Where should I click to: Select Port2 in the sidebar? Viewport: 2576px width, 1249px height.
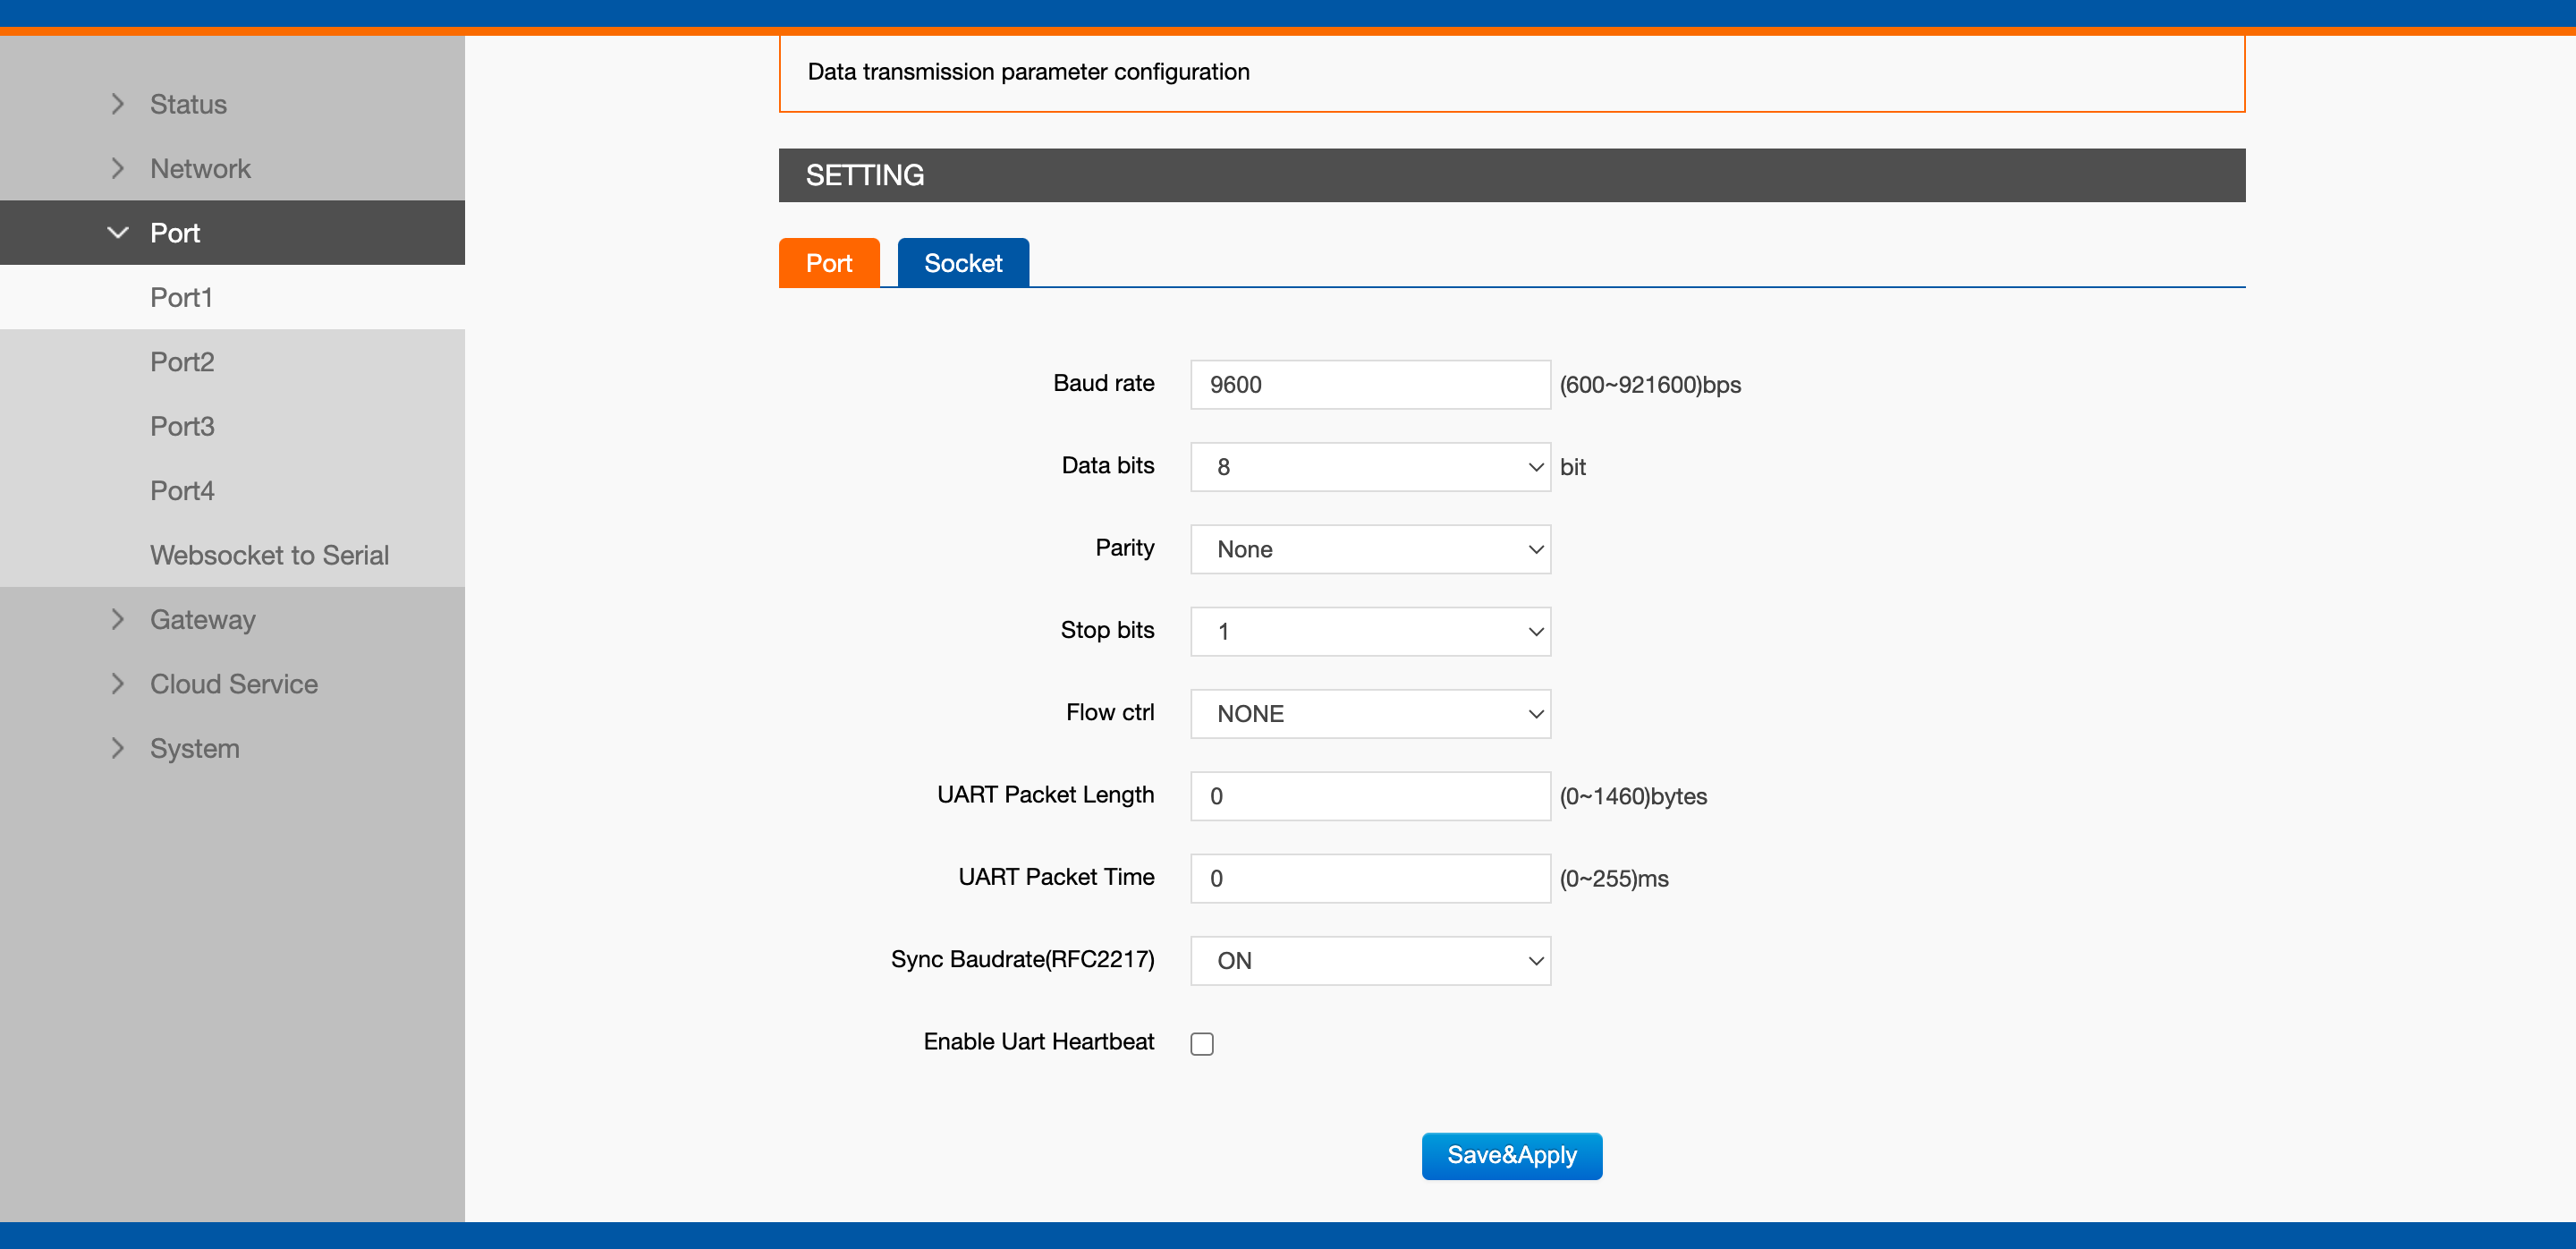182,362
